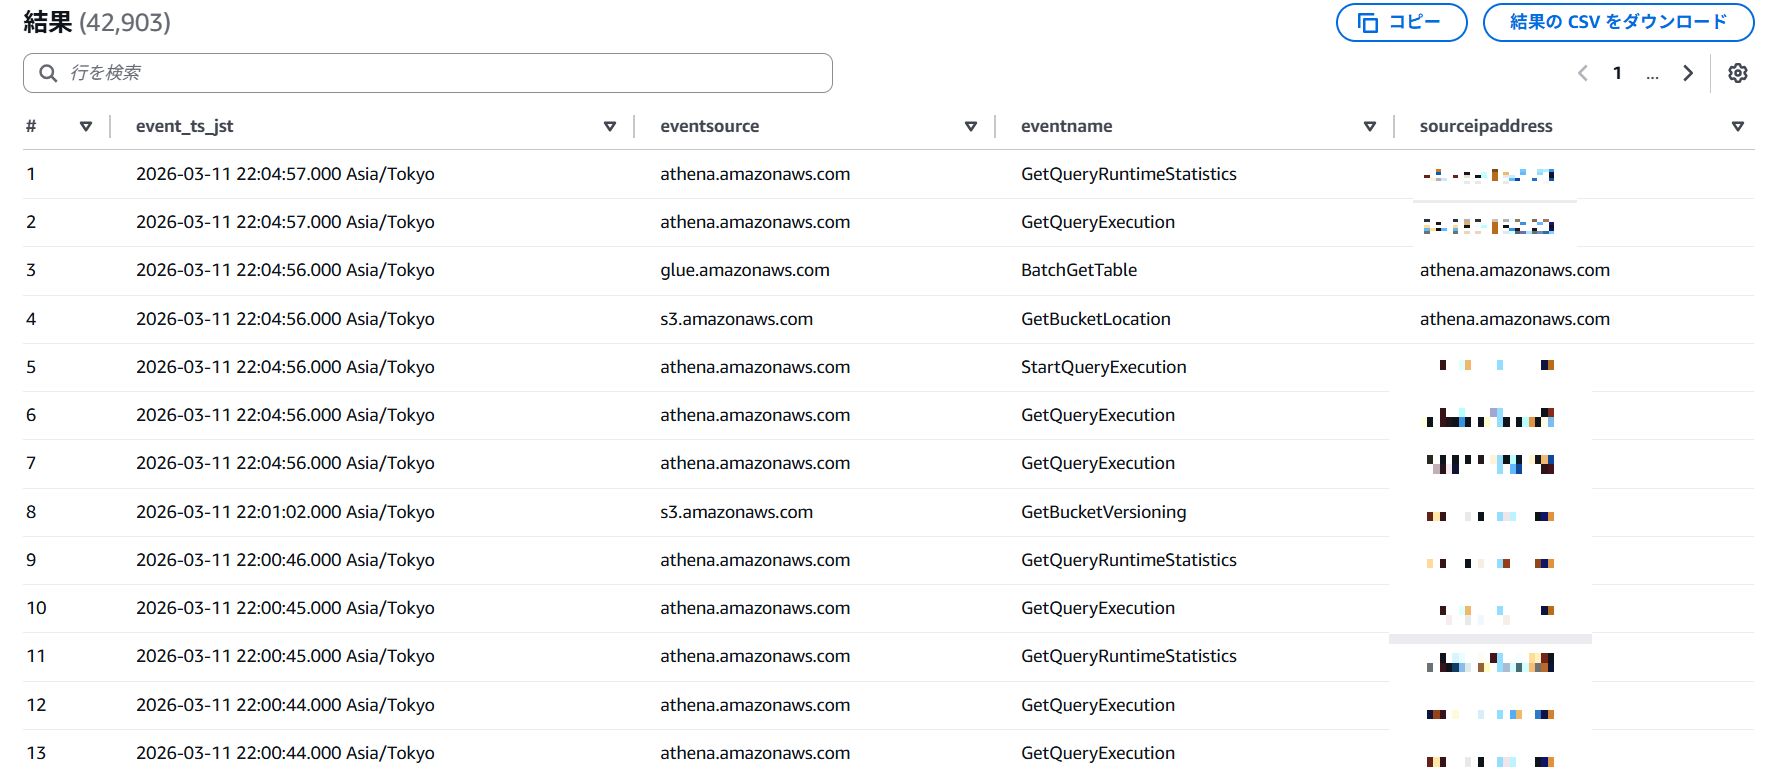The height and width of the screenshot is (767, 1766).
Task: Sort by eventname column arrow
Action: pyautogui.click(x=1369, y=126)
